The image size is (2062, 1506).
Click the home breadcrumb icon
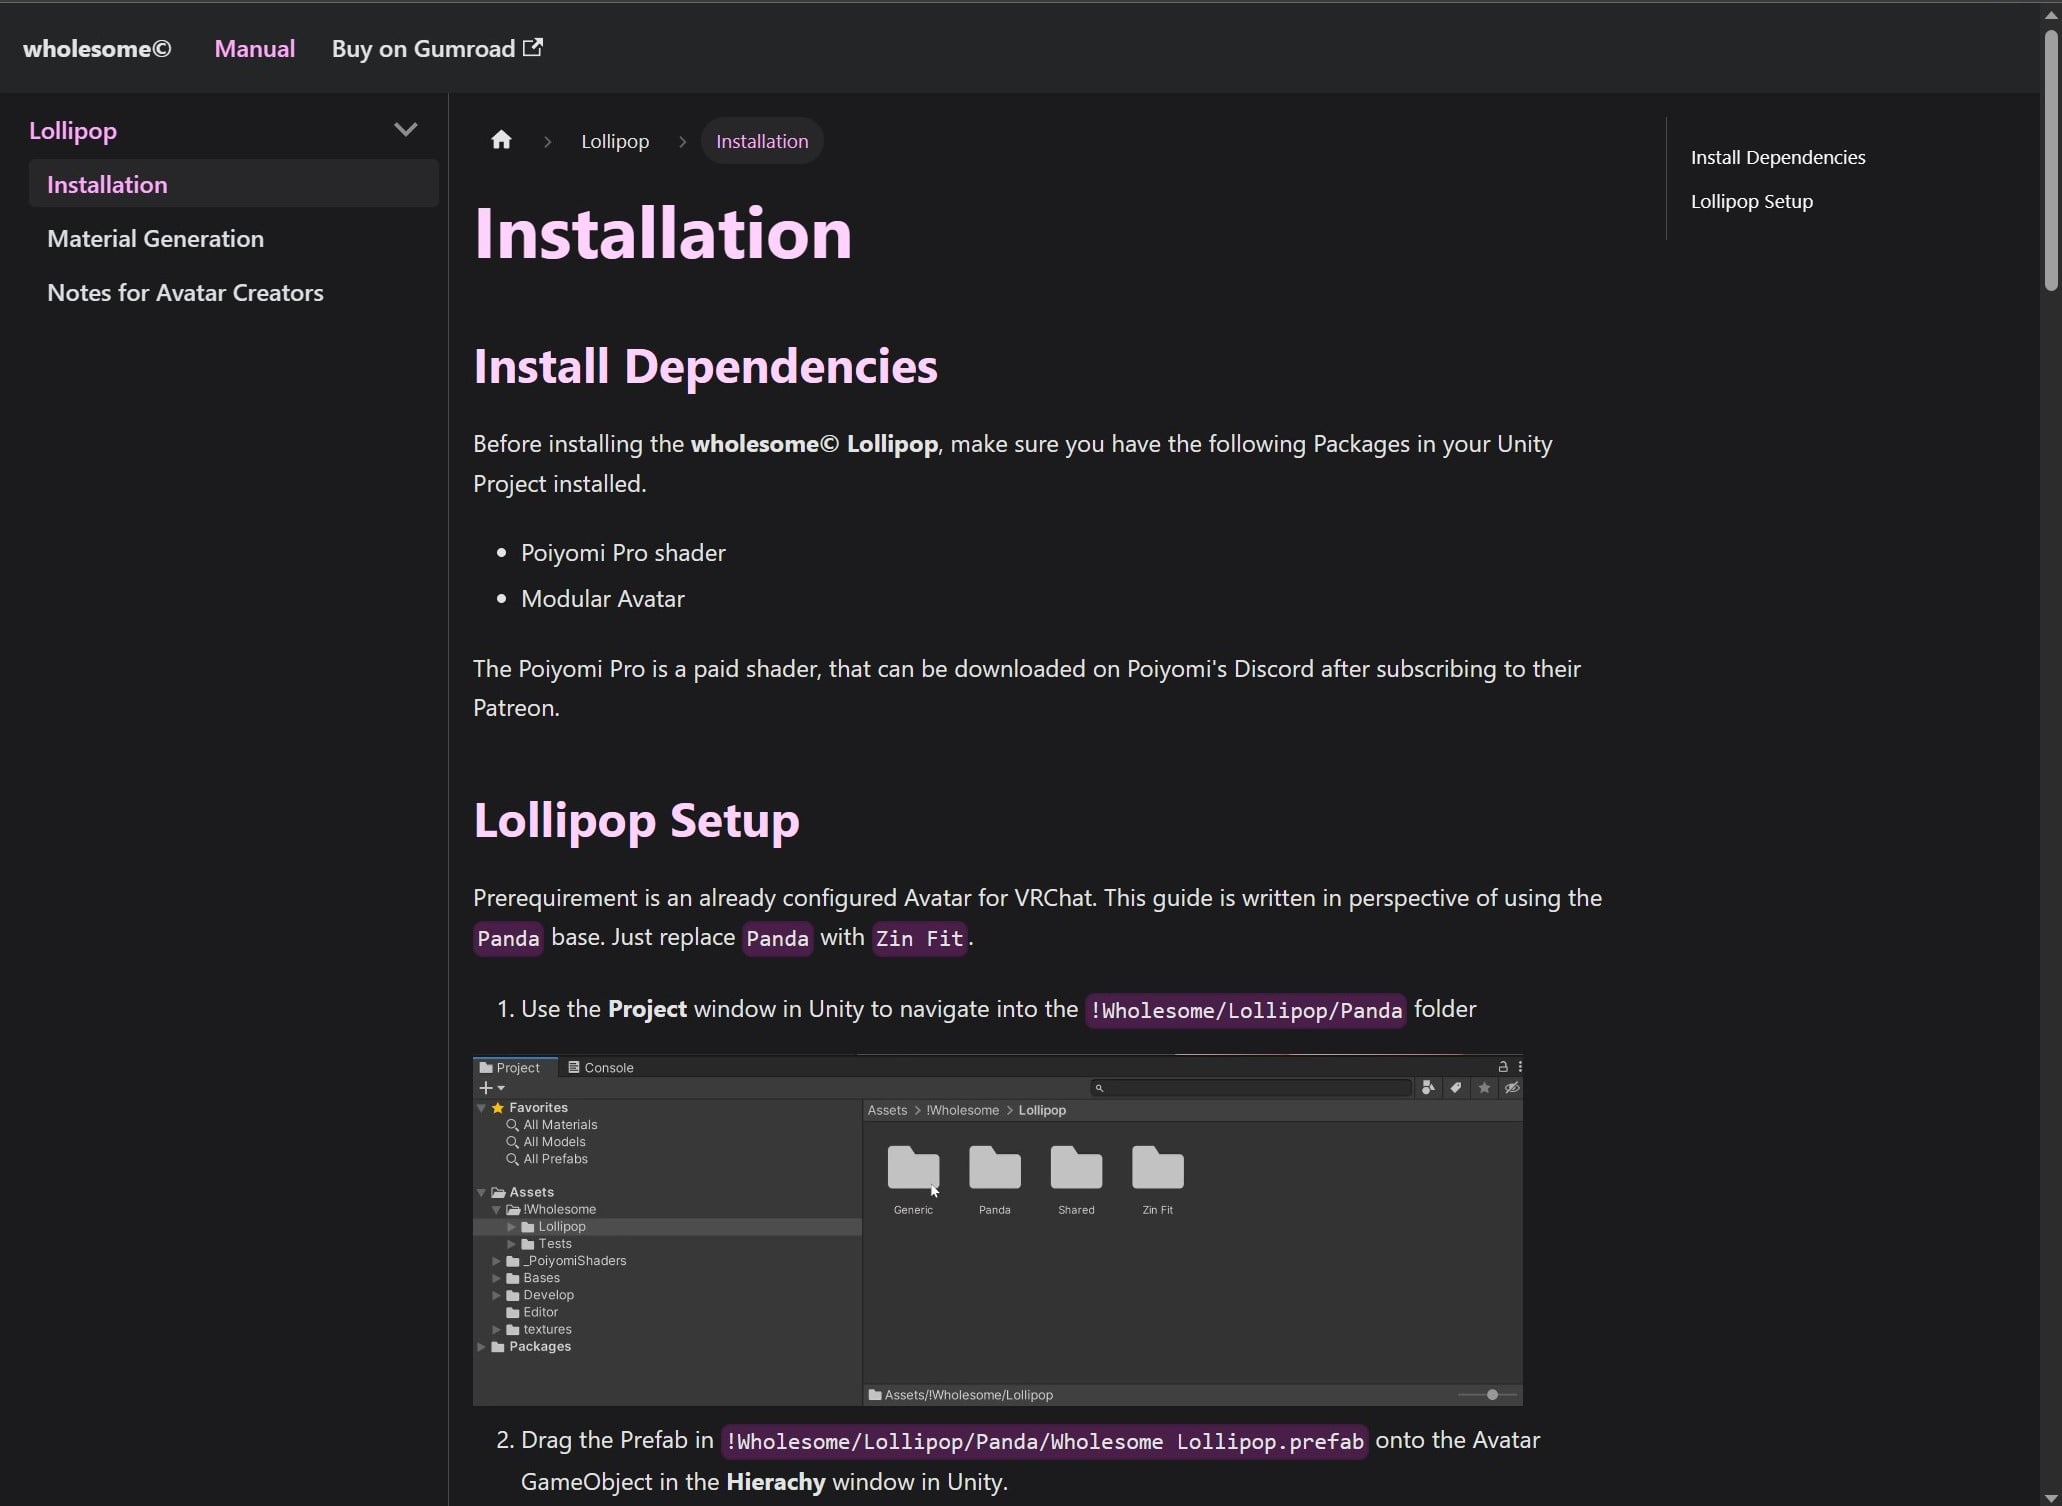501,141
